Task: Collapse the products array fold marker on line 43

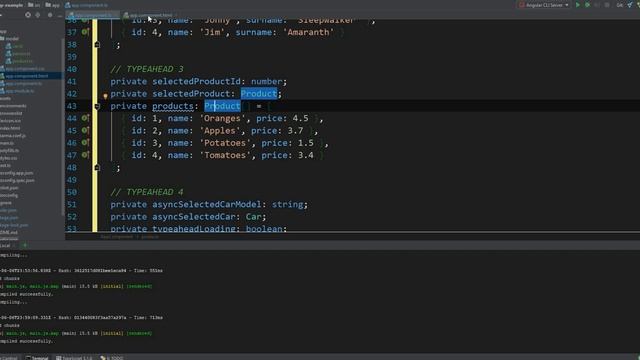Action: click(97, 106)
